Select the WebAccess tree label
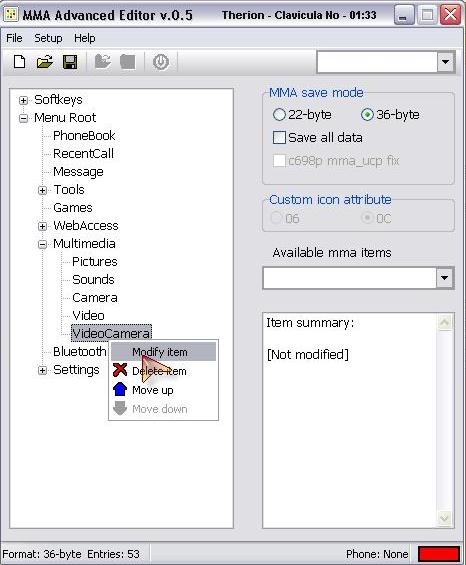This screenshot has height=565, width=466. click(86, 226)
